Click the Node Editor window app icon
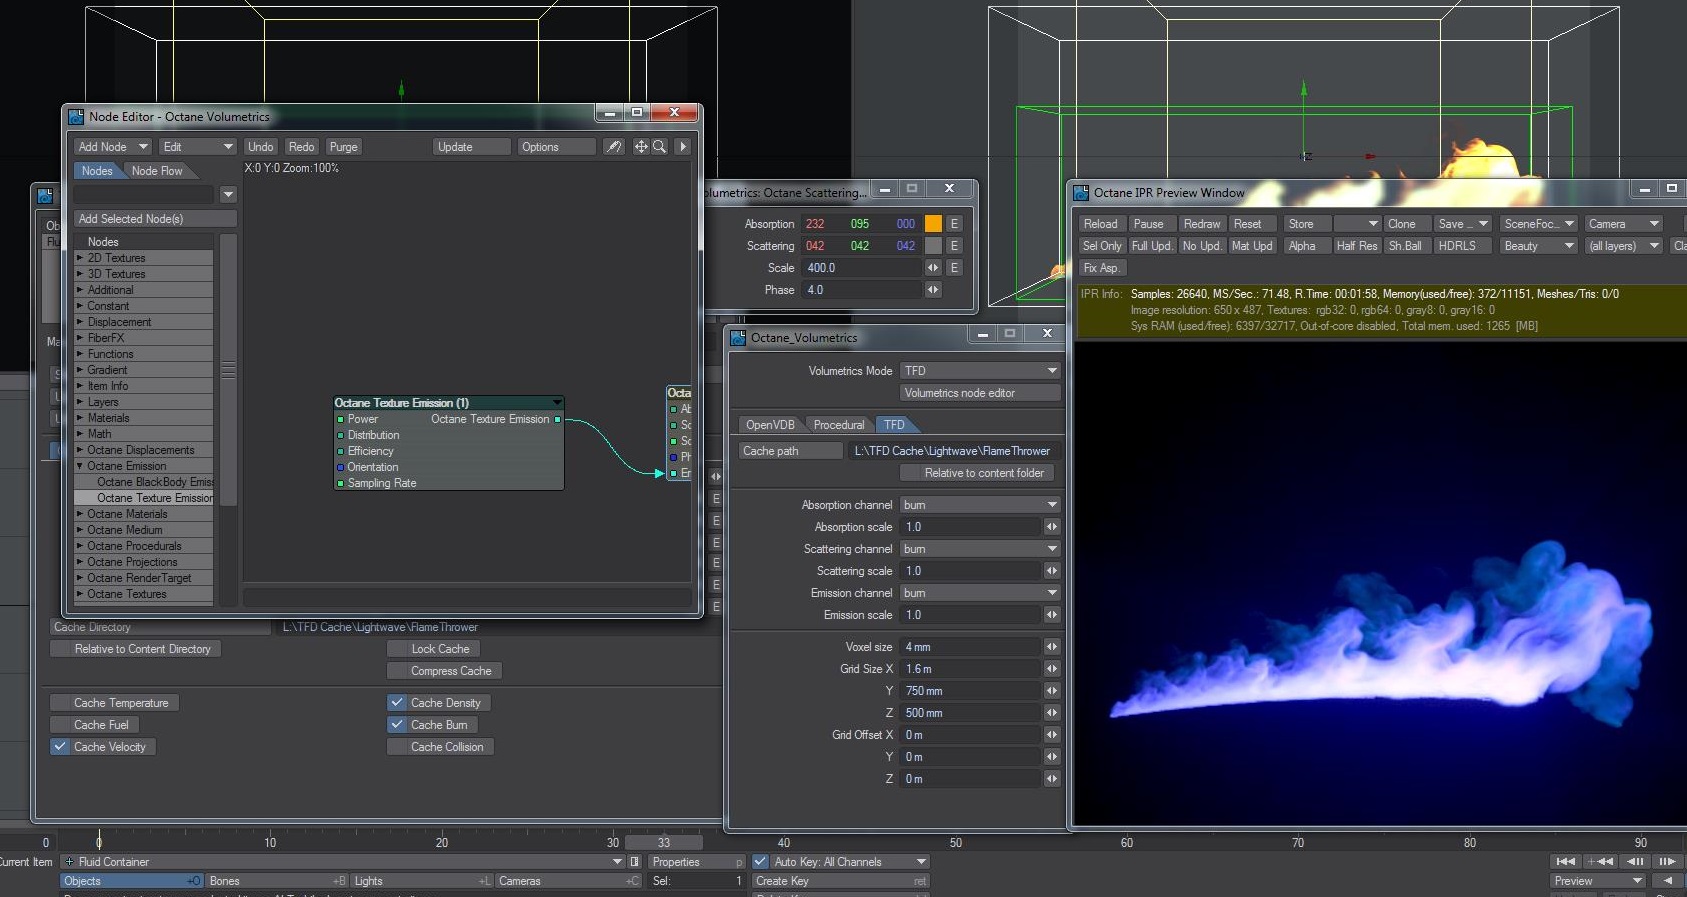The height and width of the screenshot is (897, 1687). coord(76,117)
